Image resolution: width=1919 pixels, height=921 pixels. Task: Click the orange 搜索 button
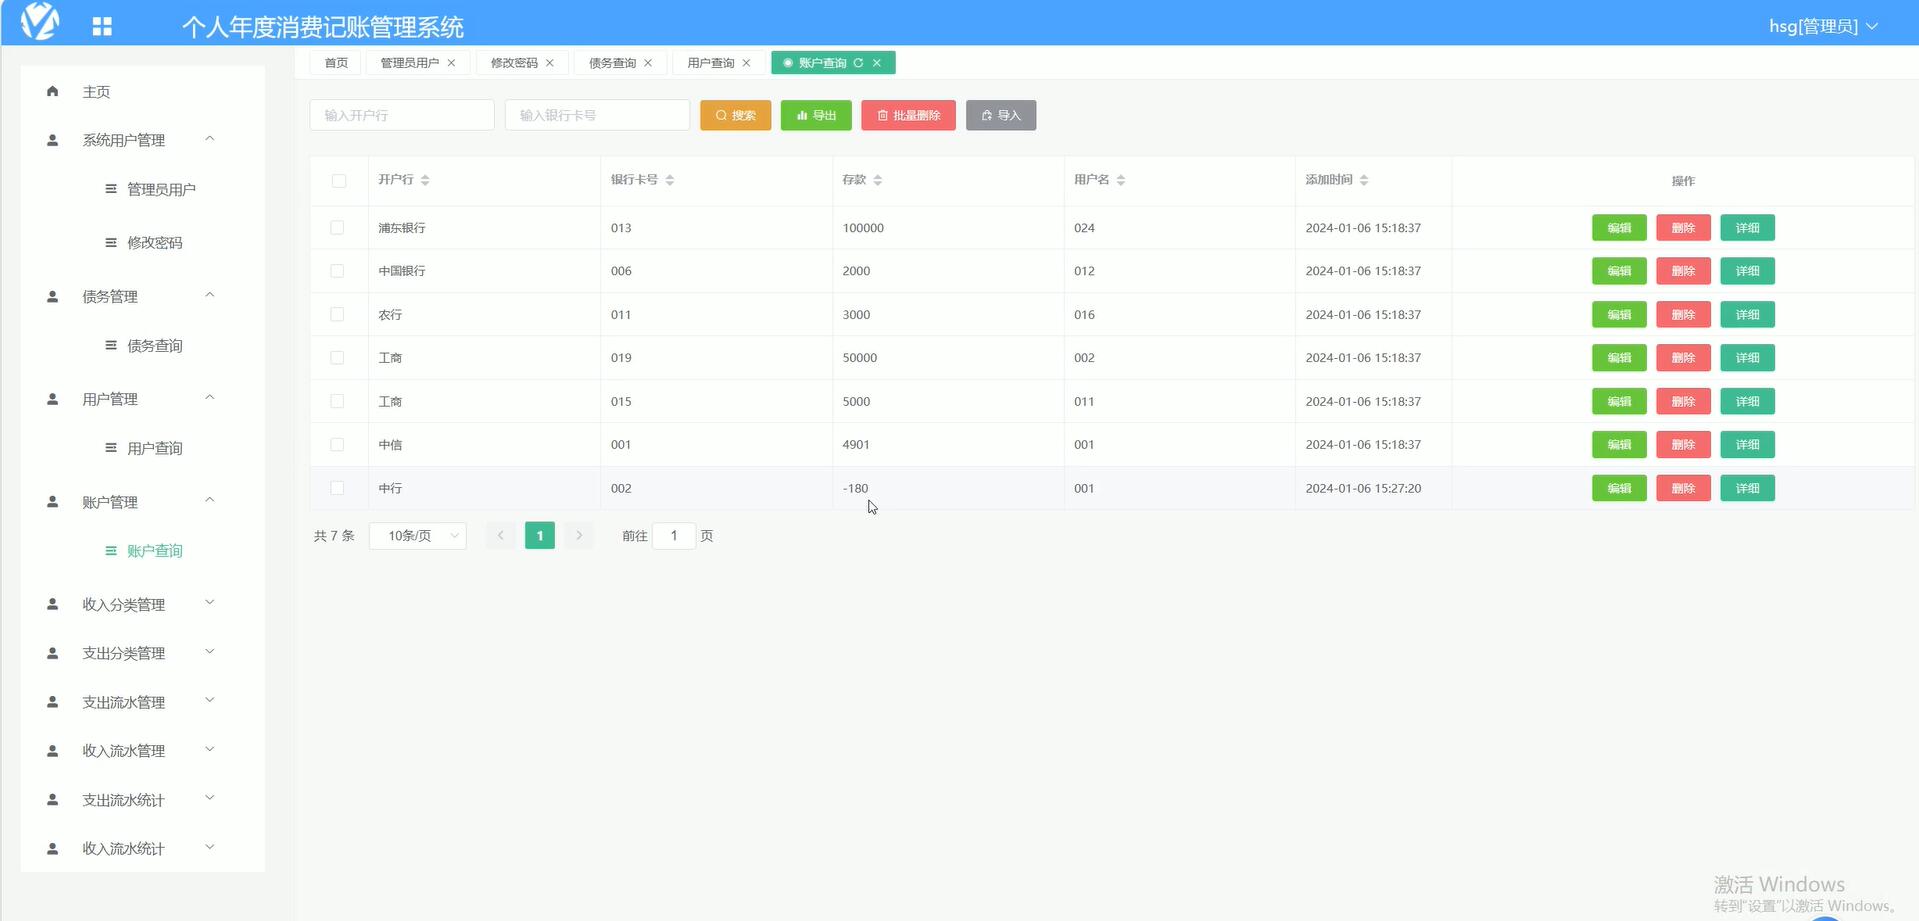(735, 115)
